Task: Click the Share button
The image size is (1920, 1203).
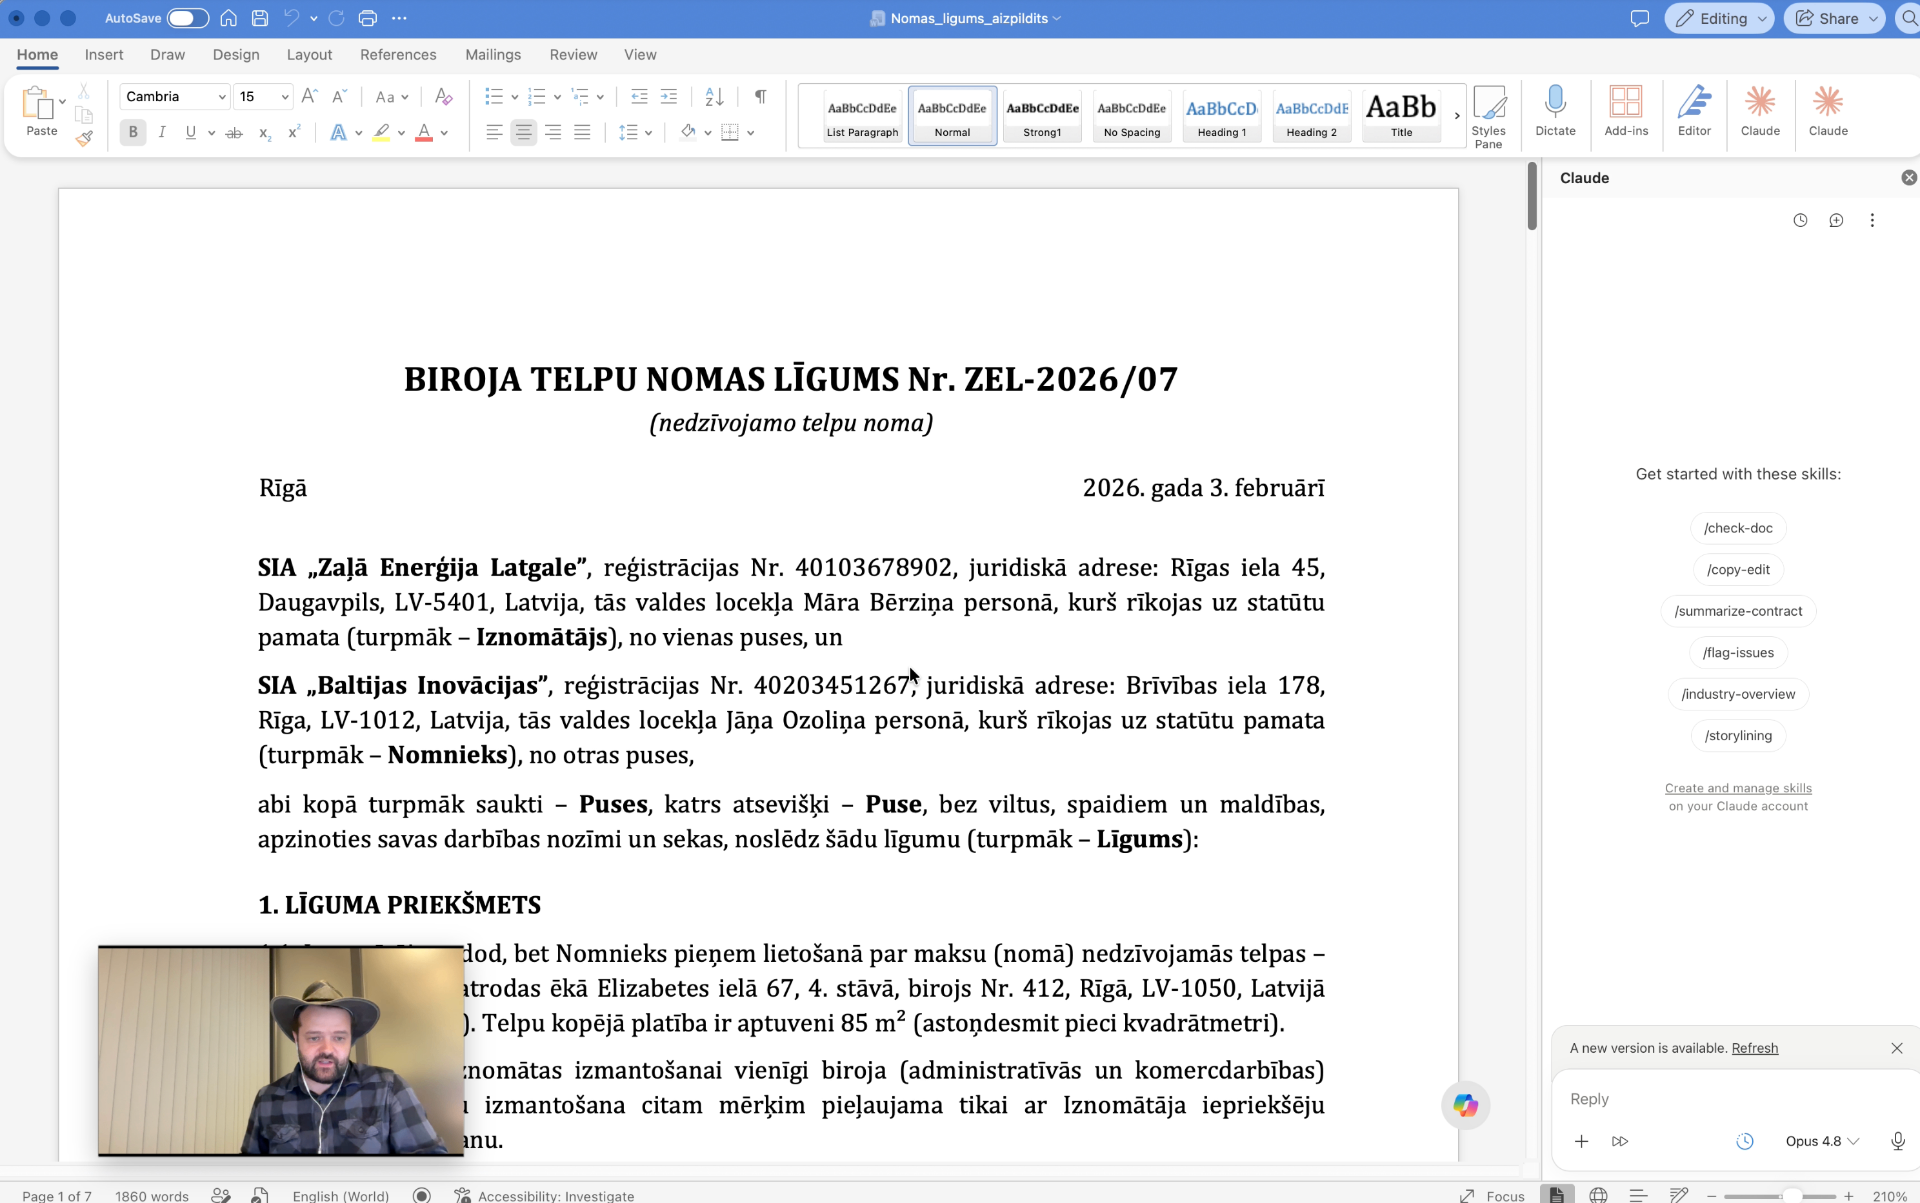Action: click(x=1834, y=18)
